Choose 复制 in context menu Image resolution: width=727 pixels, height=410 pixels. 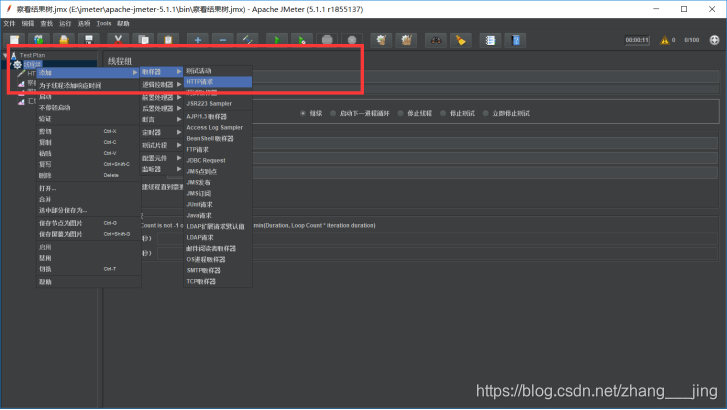tap(88, 142)
